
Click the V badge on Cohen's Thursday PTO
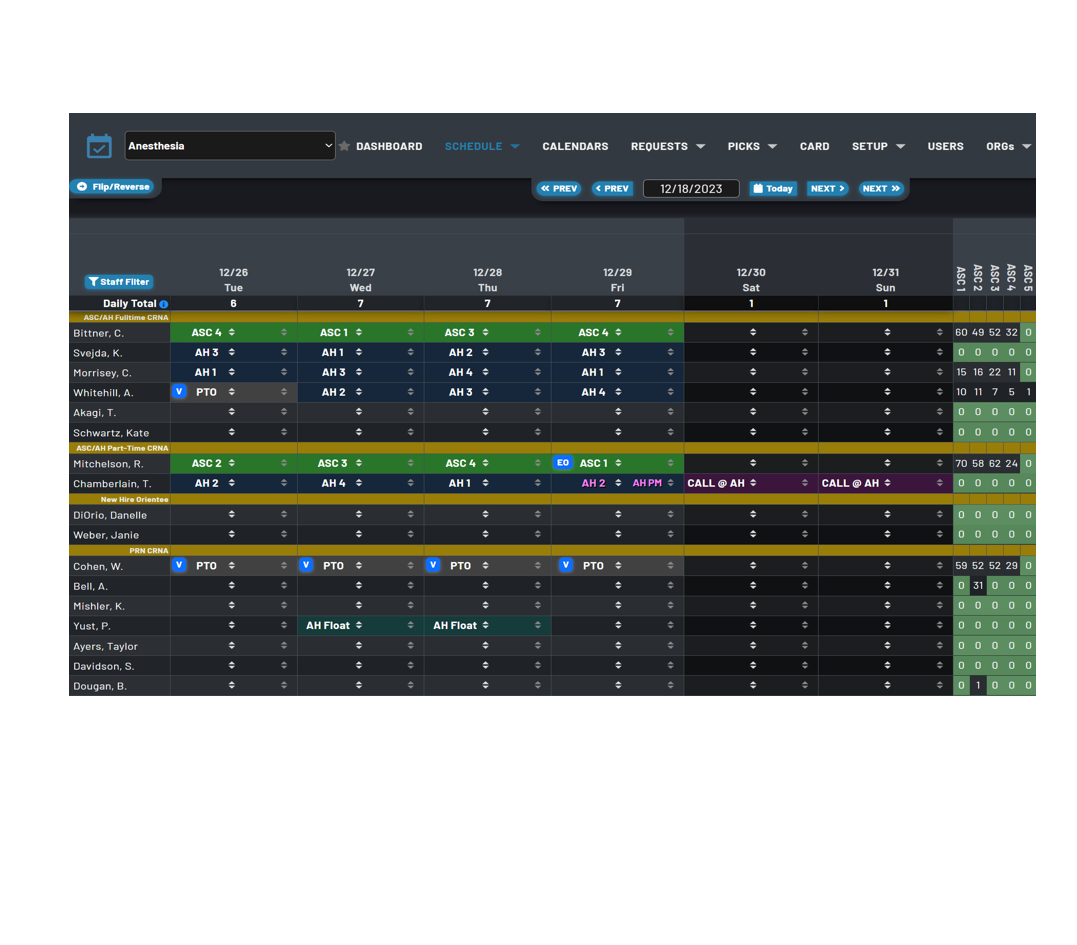pos(433,565)
